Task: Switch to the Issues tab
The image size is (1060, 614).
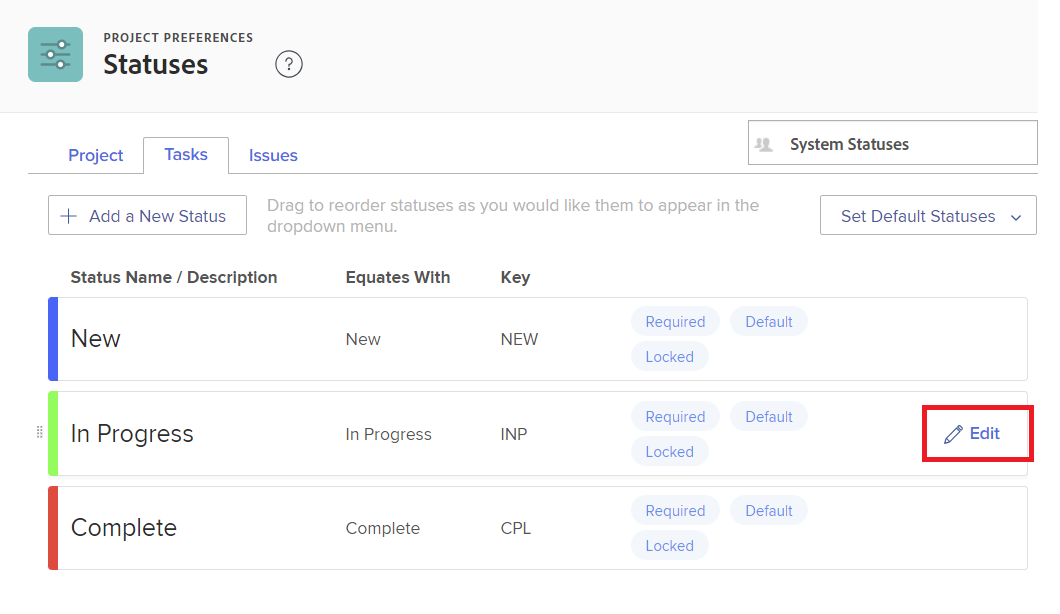Action: pos(273,155)
